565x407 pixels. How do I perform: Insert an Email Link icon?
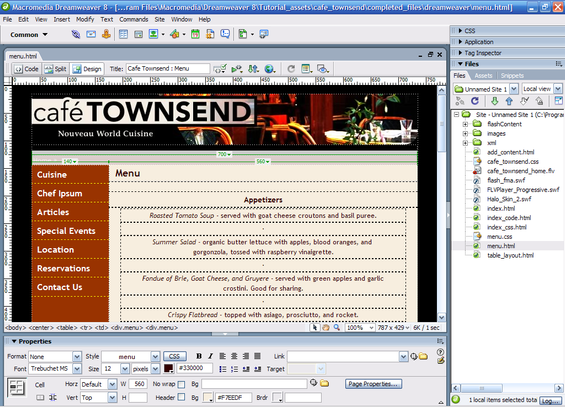91,35
